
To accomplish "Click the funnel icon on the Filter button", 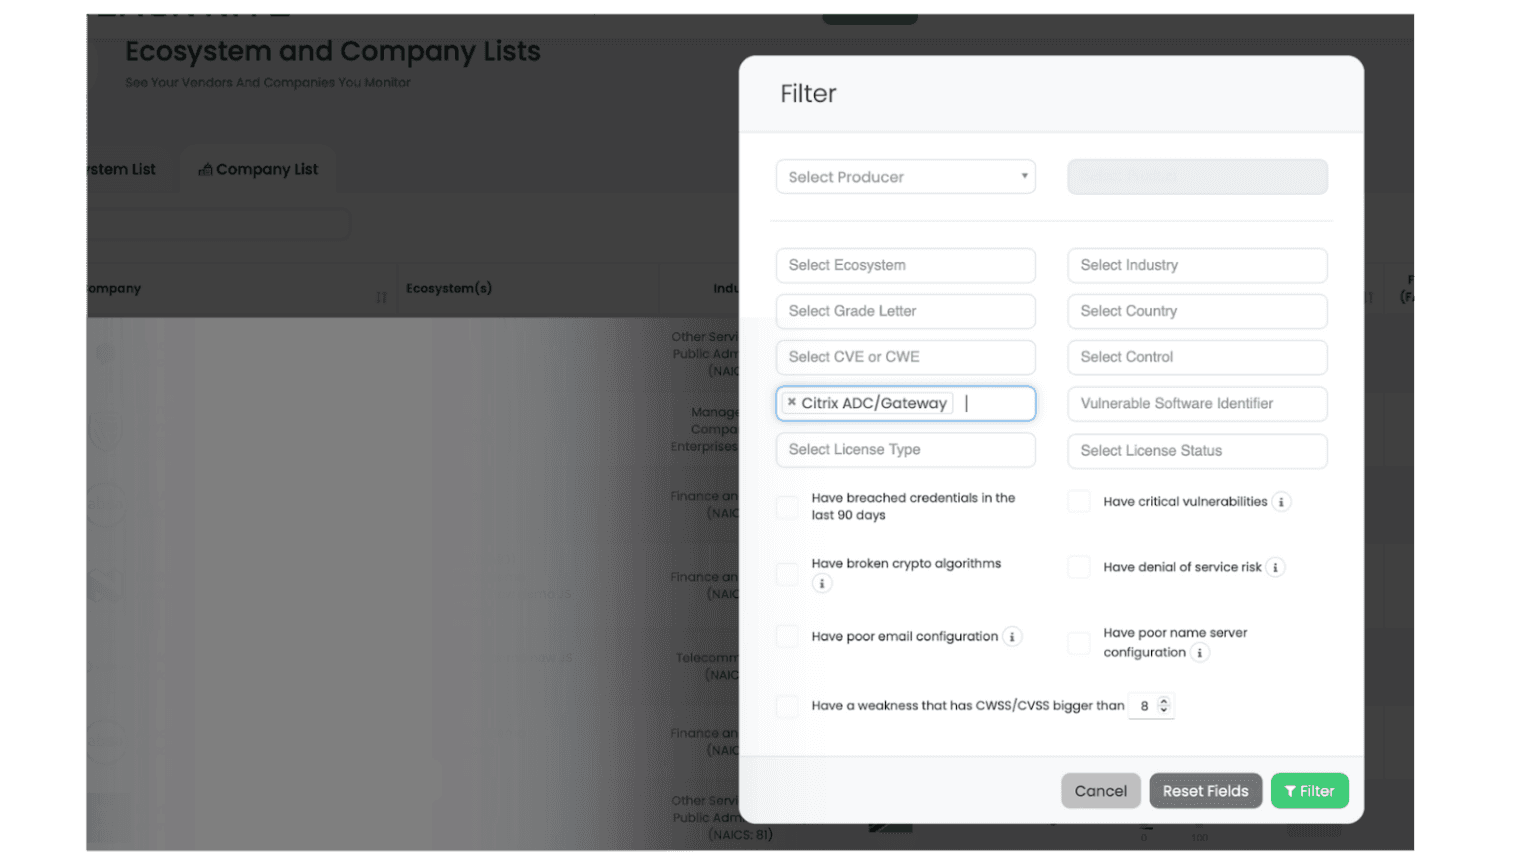I will [x=1290, y=790].
